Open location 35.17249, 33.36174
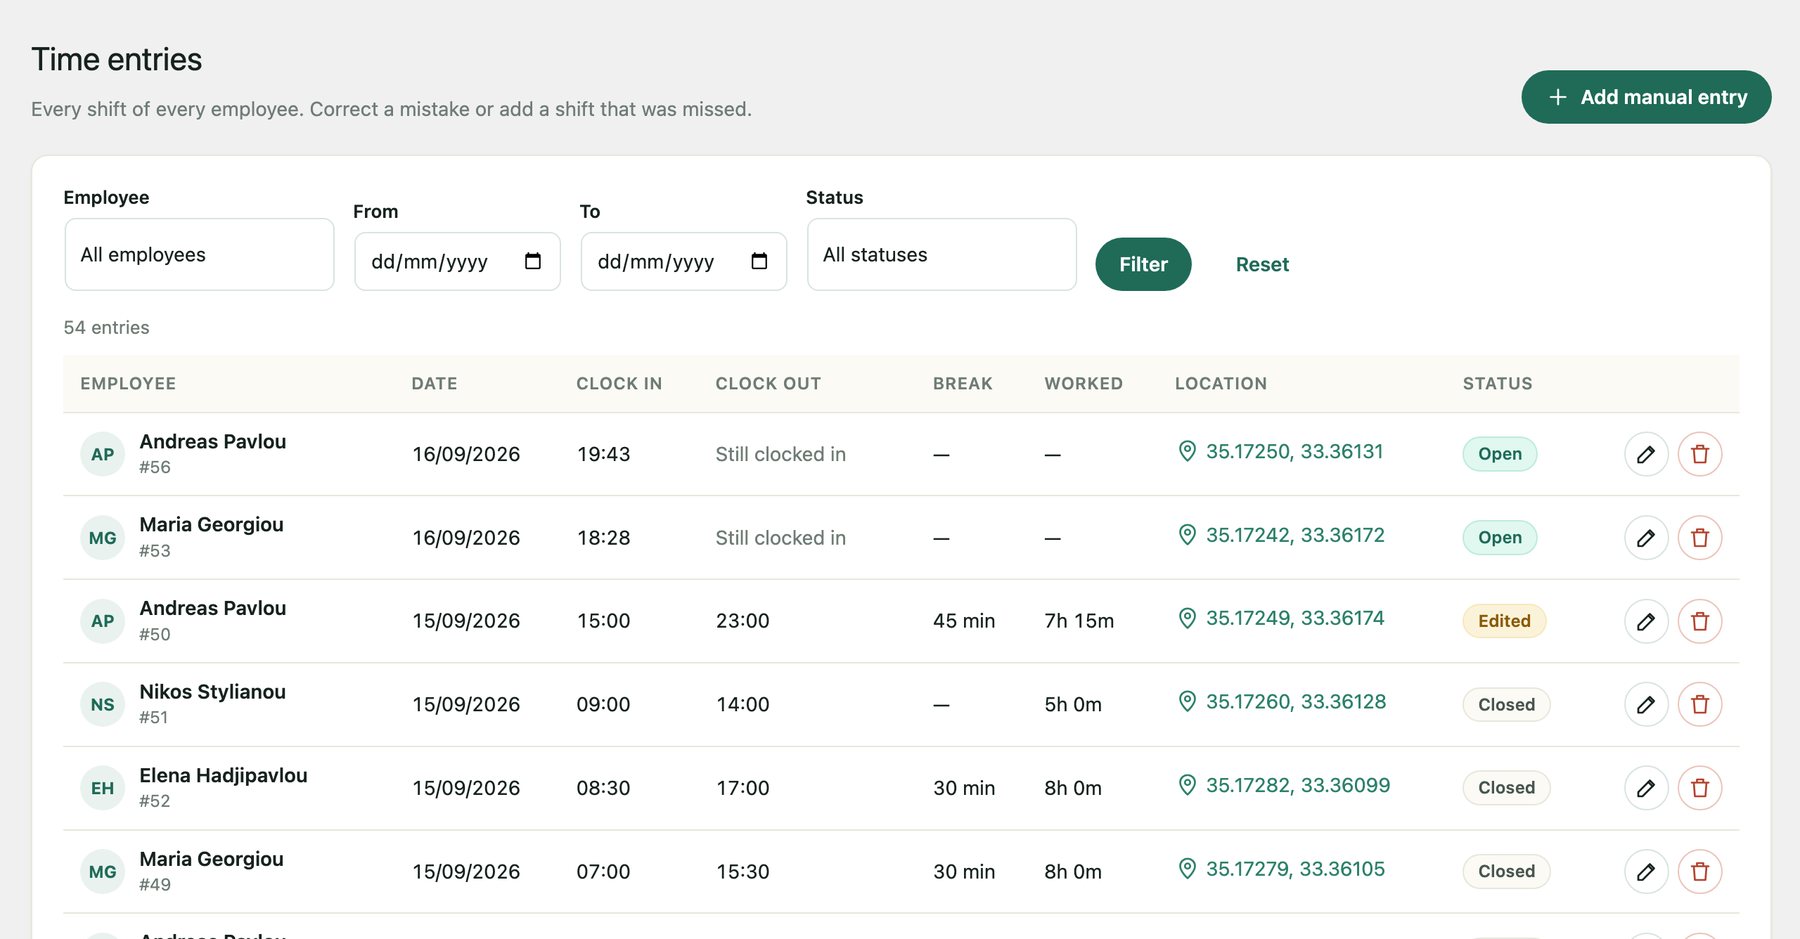This screenshot has height=939, width=1800. [1282, 619]
